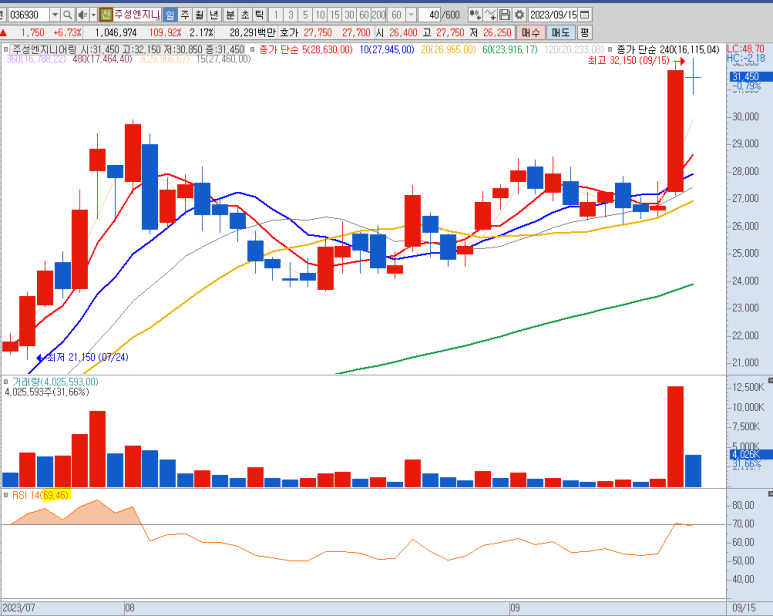Click the 15 average value 15(27,460,00)
The width and height of the screenshot is (773, 616).
(x=223, y=59)
